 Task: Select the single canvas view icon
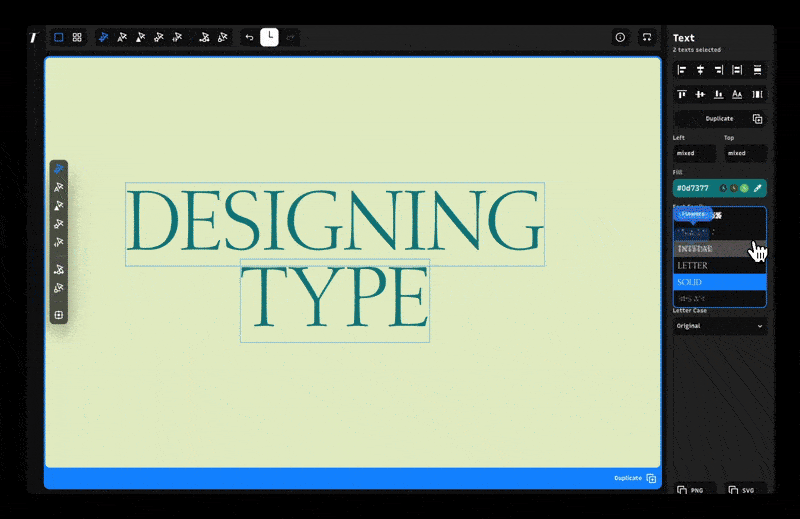[59, 37]
